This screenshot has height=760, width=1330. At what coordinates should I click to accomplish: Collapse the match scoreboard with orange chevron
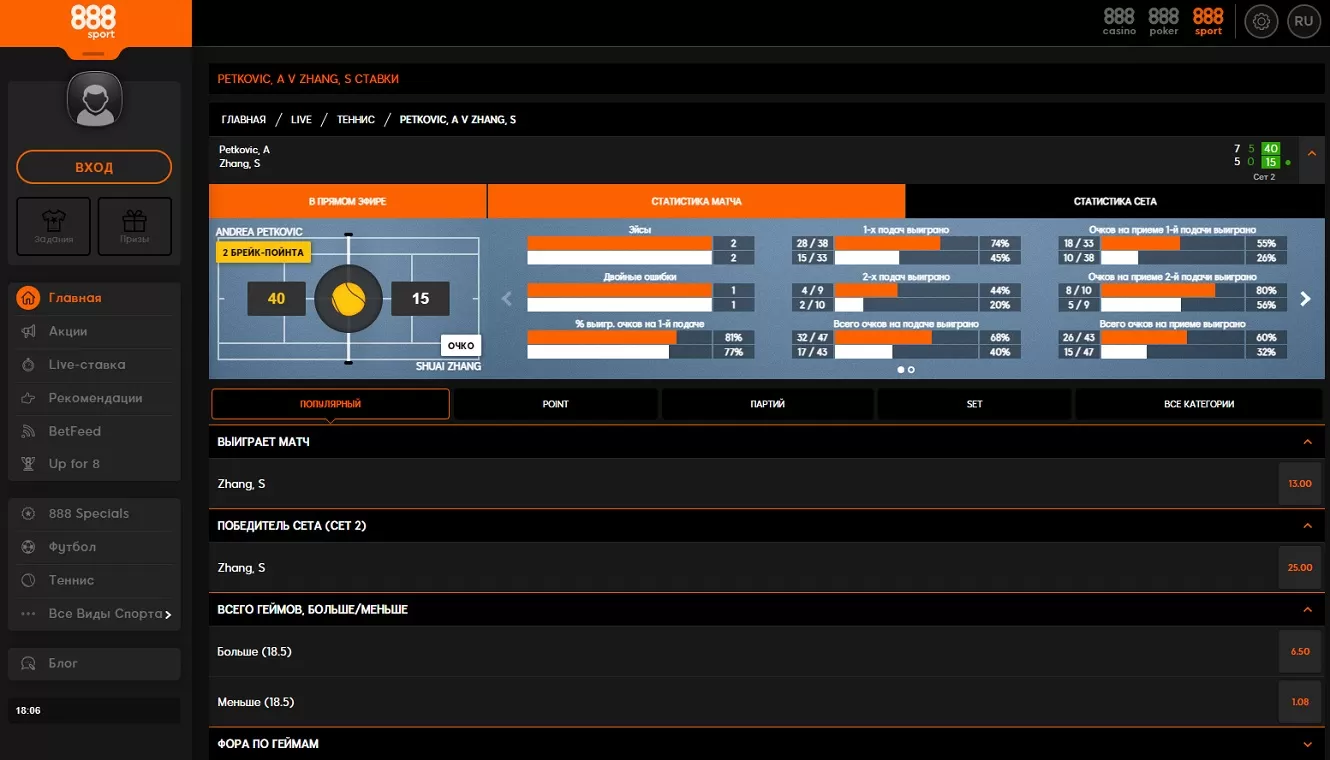tap(1312, 154)
